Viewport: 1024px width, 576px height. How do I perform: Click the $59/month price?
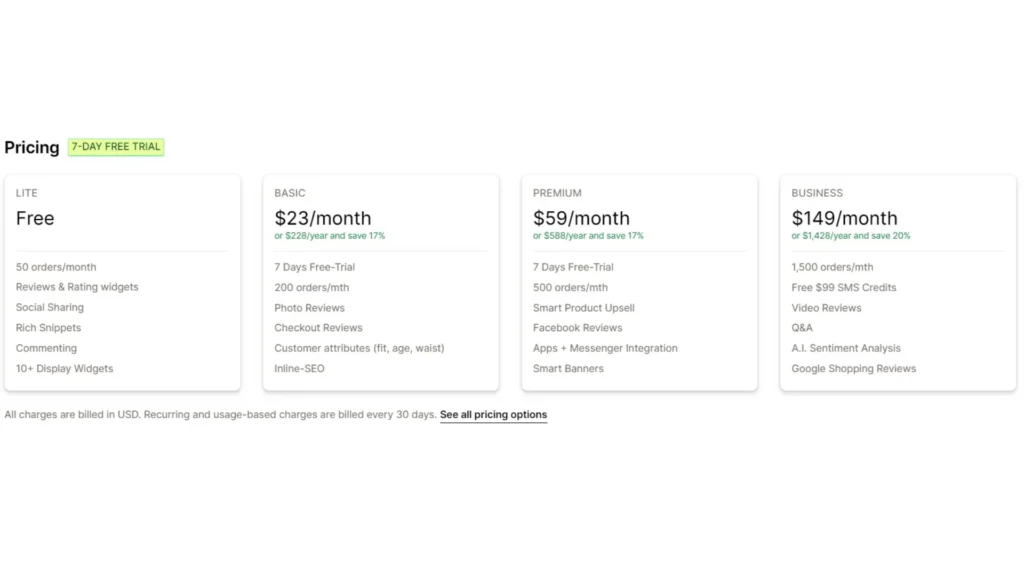click(581, 219)
